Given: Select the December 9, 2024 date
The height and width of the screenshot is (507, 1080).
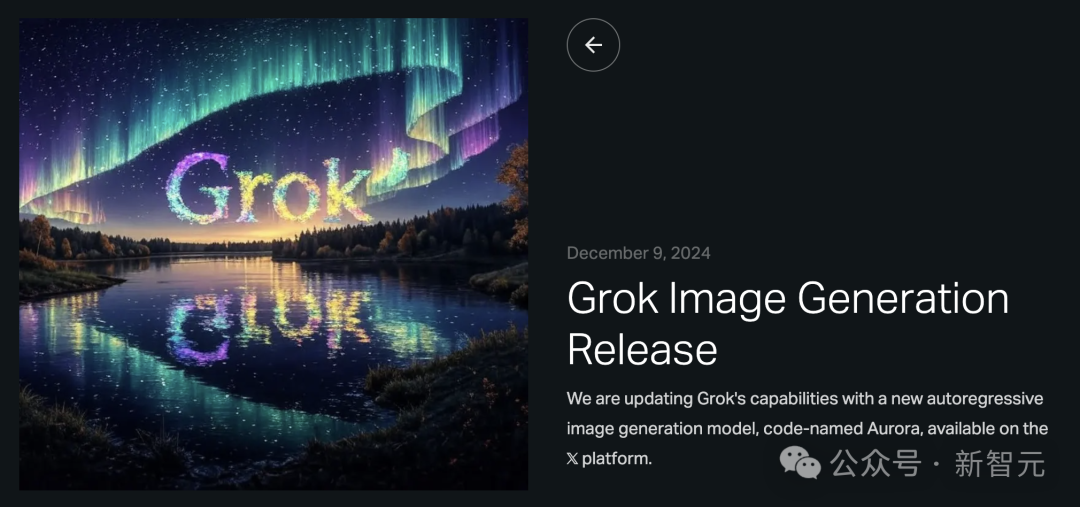Looking at the screenshot, I should (638, 253).
